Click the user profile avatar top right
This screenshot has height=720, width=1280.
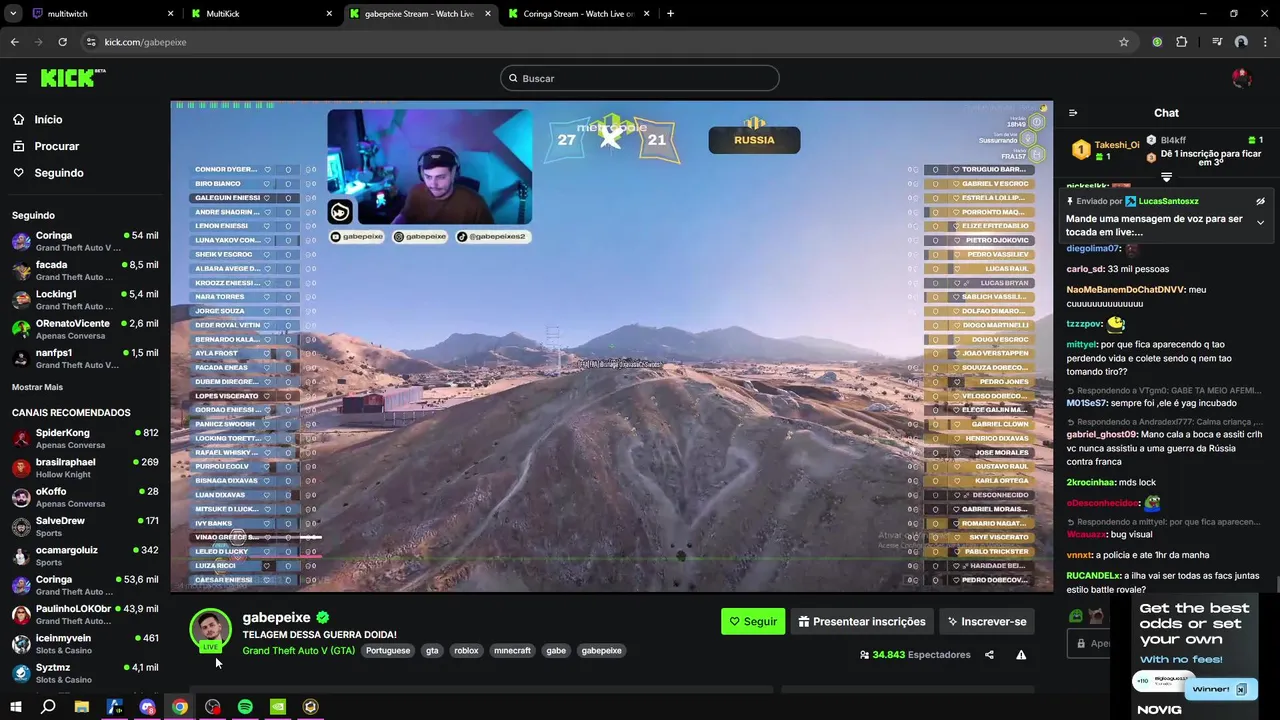1241,78
